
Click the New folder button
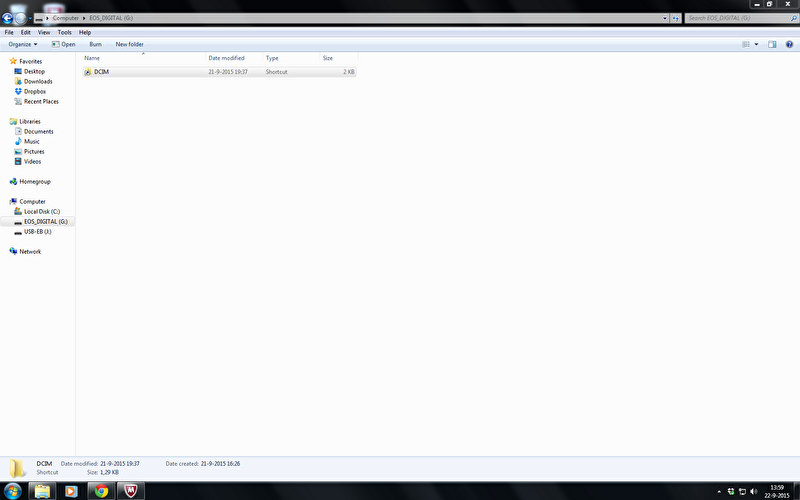point(129,44)
